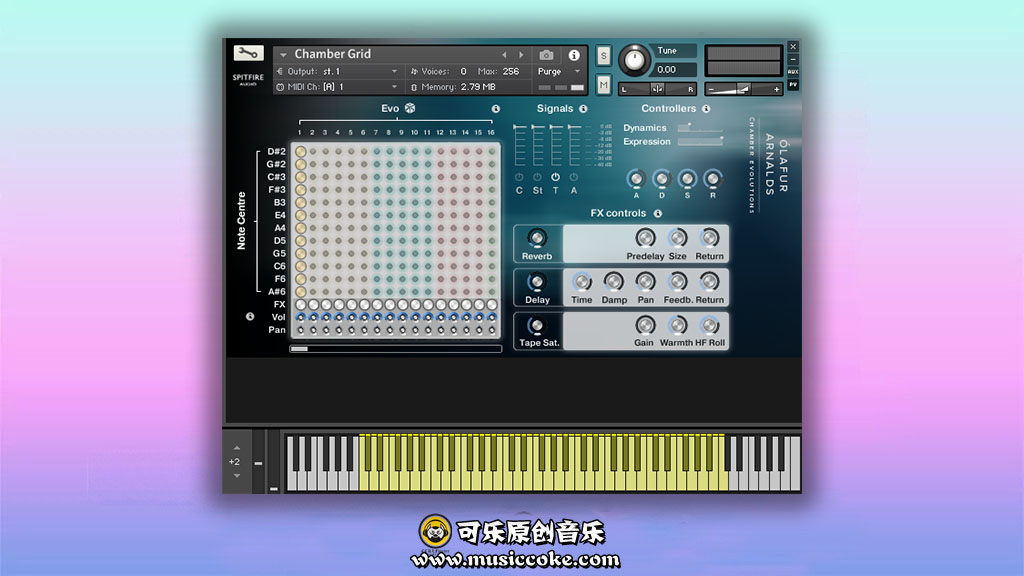1024x576 pixels.
Task: Click the delay Feedb. knob
Action: pos(677,282)
